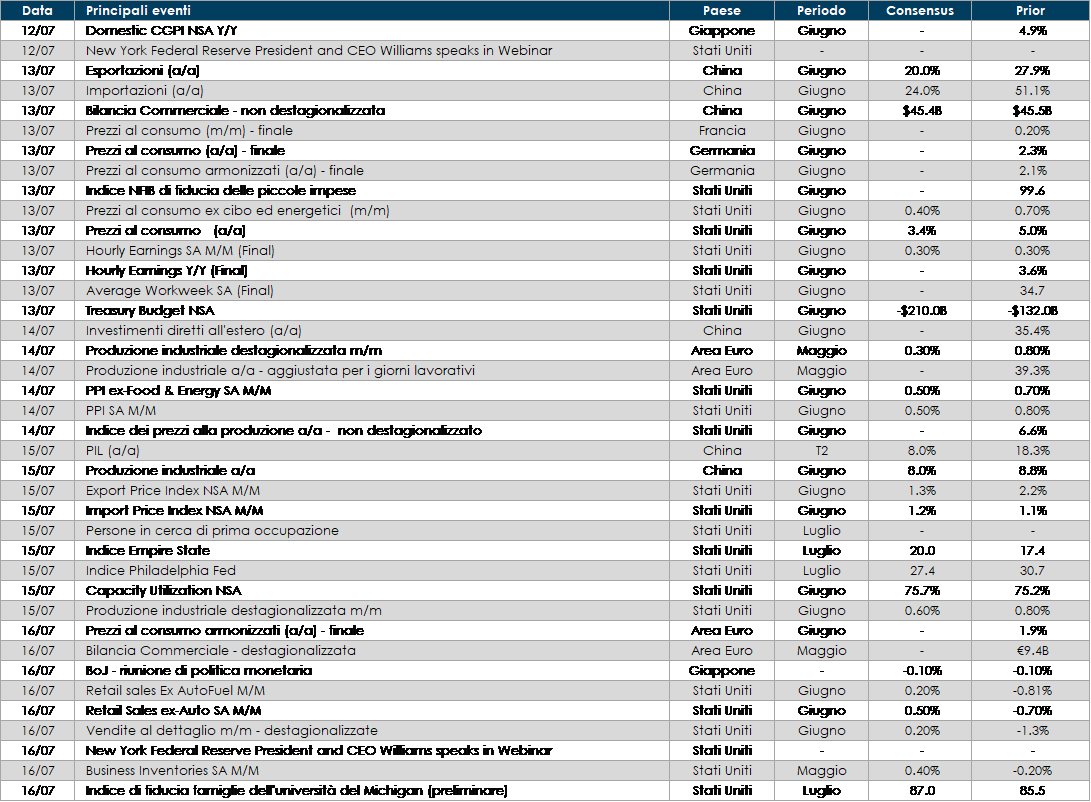
Task: Click the Consensus column header
Action: click(x=920, y=11)
